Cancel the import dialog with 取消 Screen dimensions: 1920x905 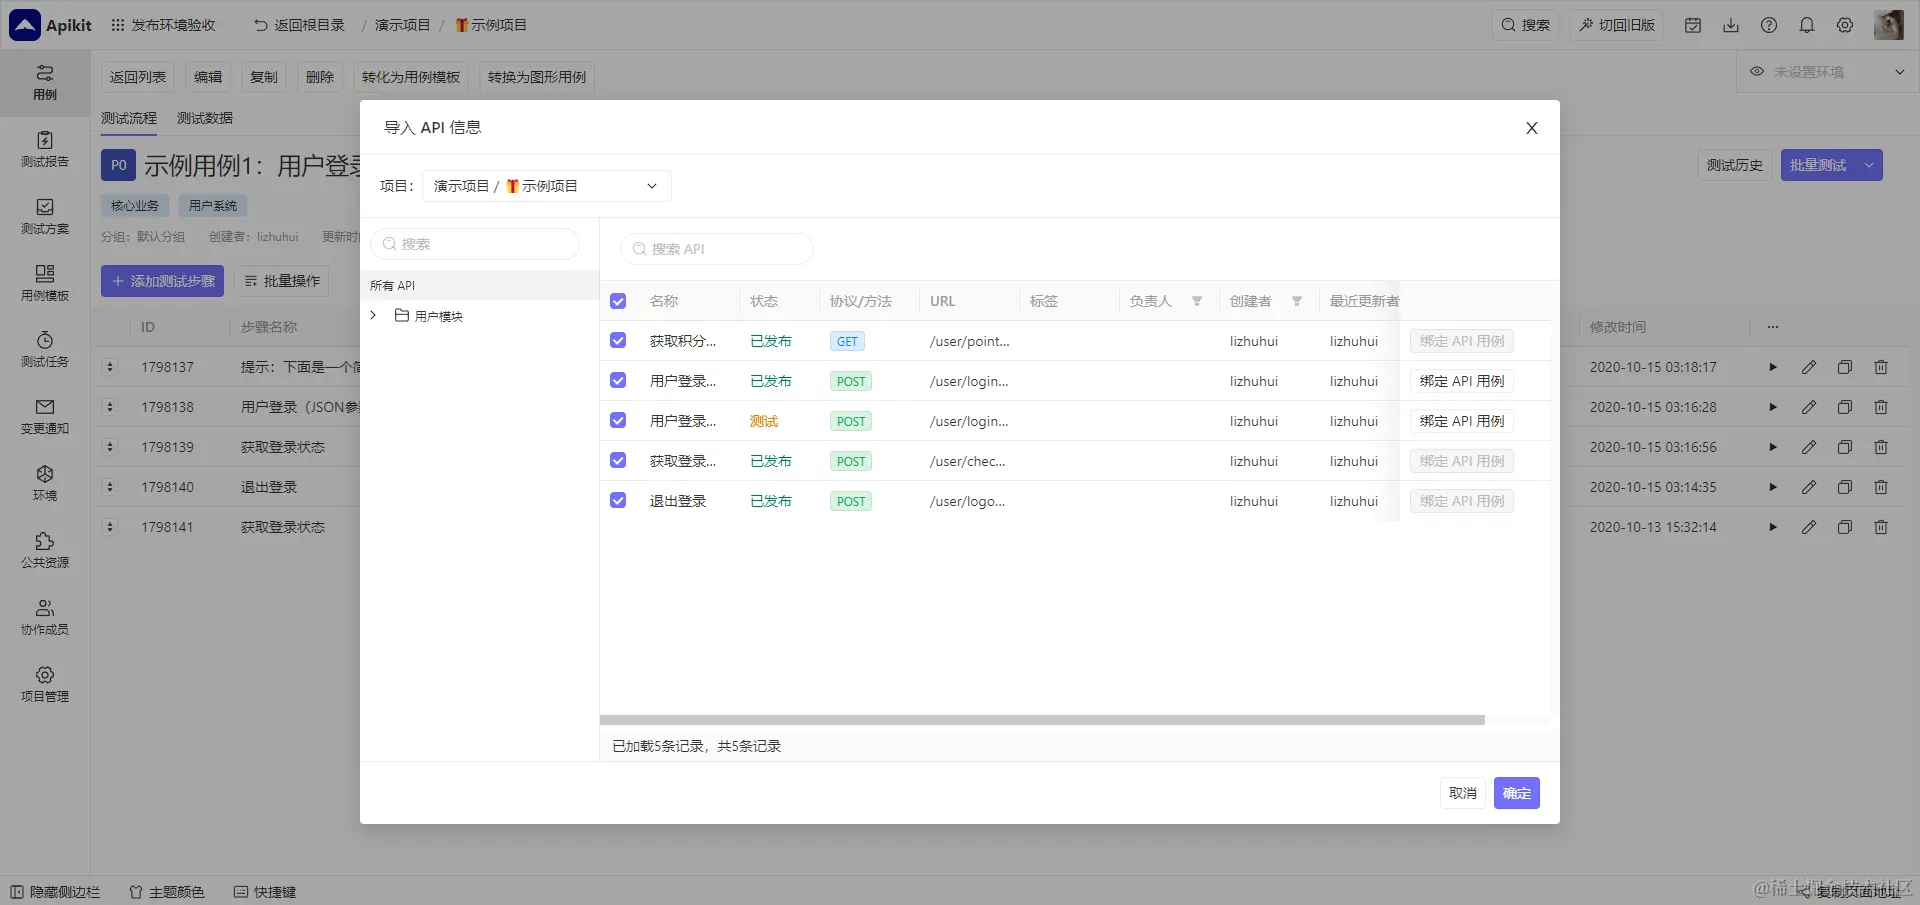[x=1463, y=793]
